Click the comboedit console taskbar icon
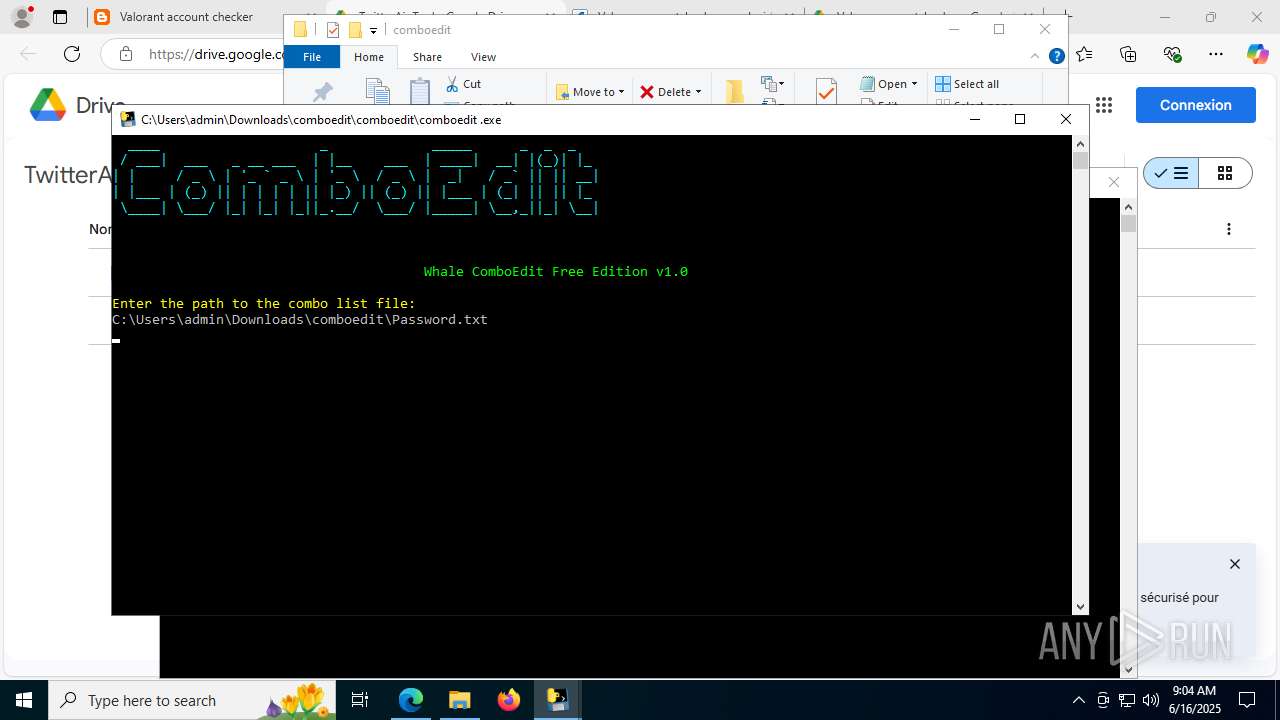 [557, 700]
